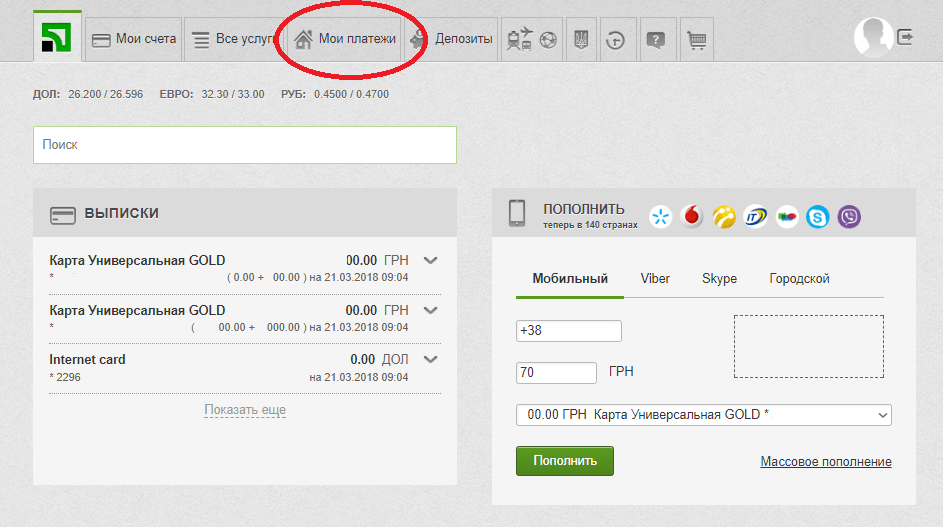Switch to the Городской tab
Image resolution: width=943 pixels, height=527 pixels.
click(799, 279)
